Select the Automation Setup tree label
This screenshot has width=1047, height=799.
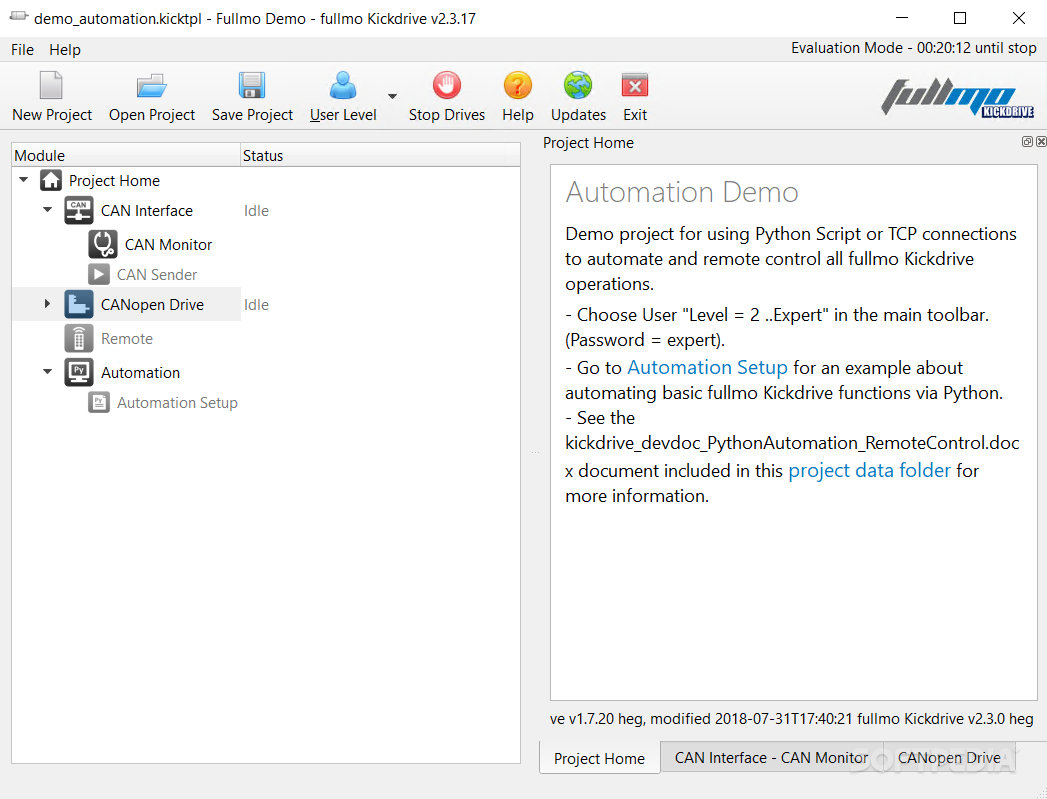tap(177, 403)
